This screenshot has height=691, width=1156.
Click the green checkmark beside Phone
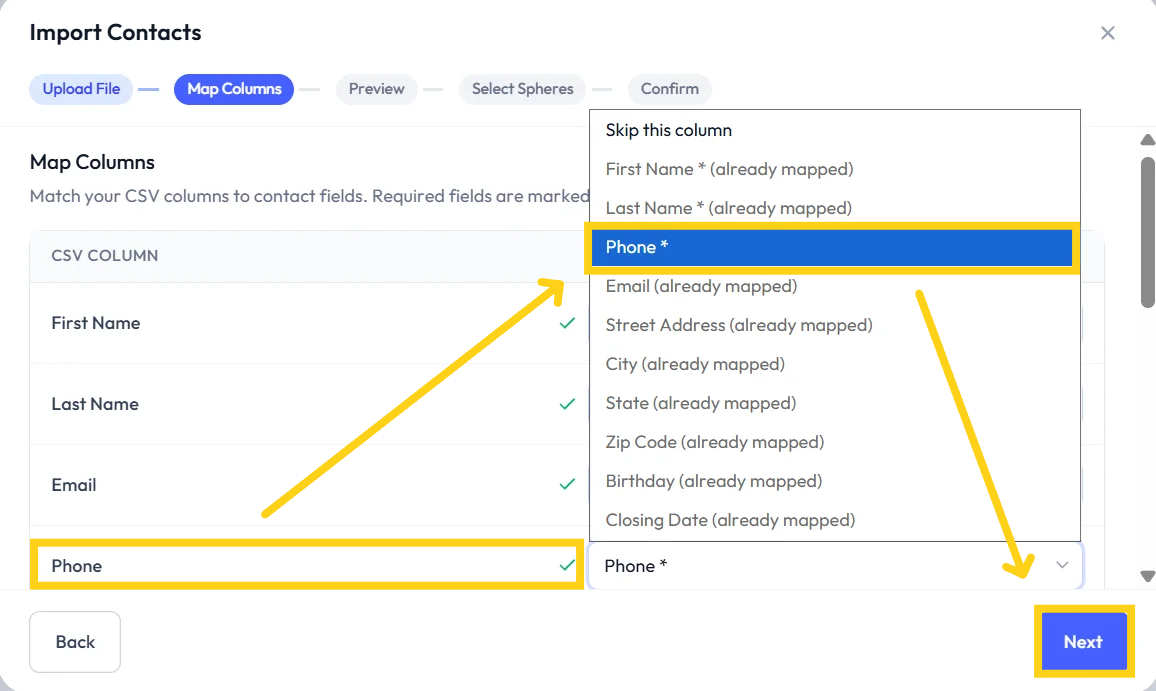coord(567,566)
